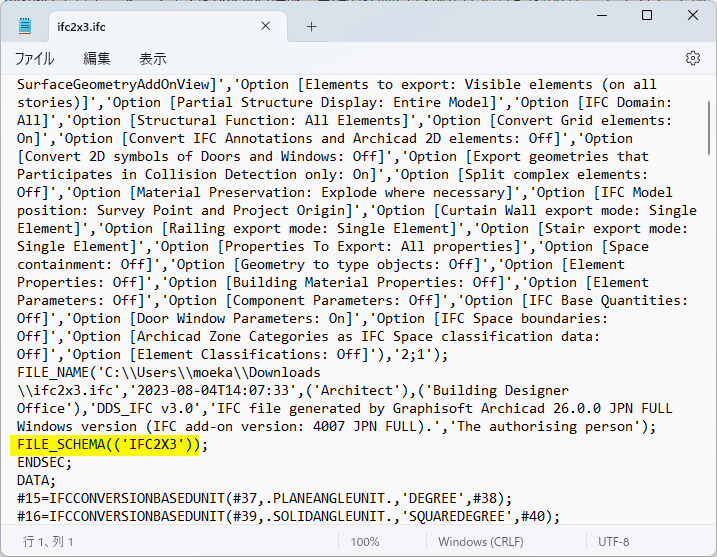Image resolution: width=717 pixels, height=557 pixels.
Task: Open the ファイル menu
Action: point(35,59)
